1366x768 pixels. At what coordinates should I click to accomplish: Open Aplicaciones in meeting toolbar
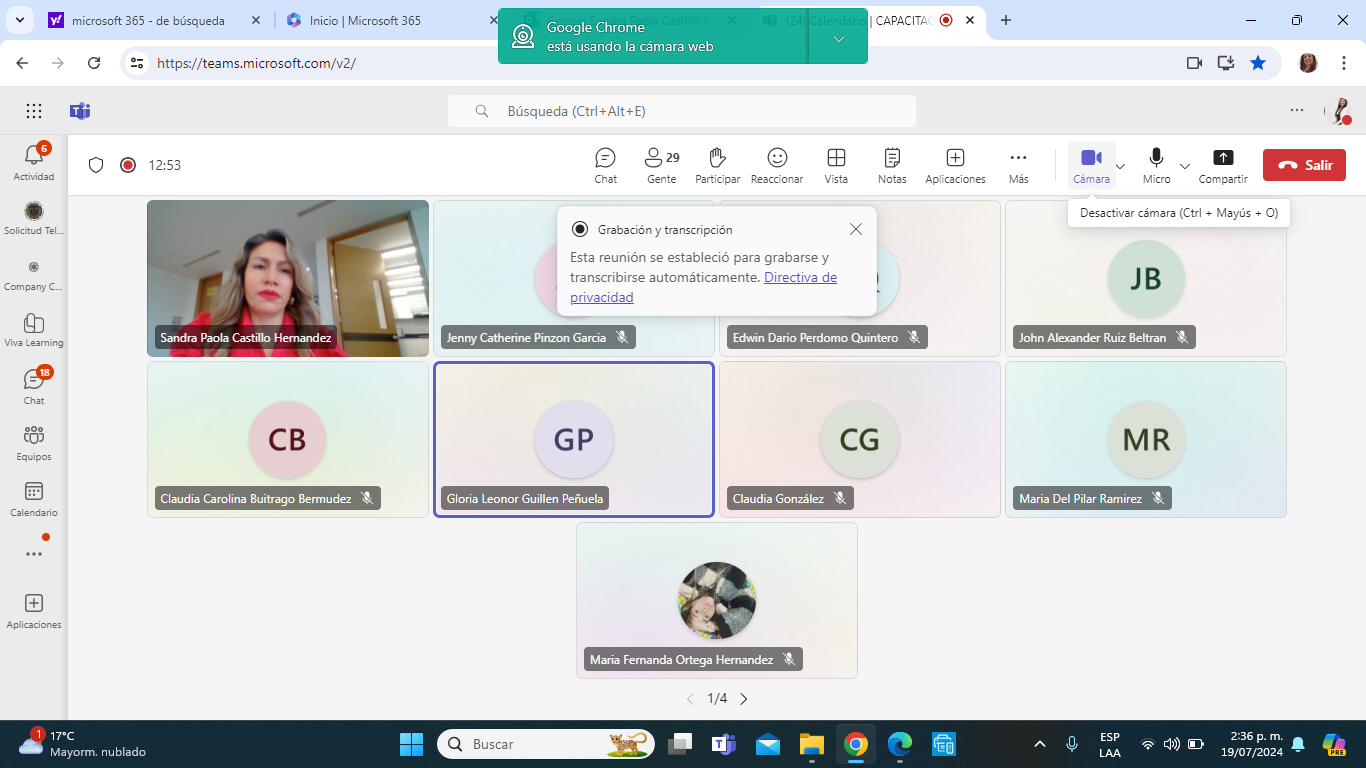point(955,165)
